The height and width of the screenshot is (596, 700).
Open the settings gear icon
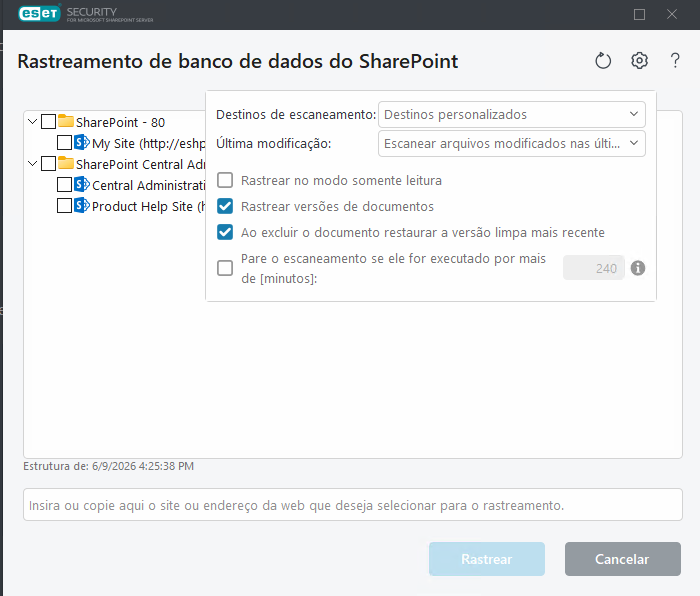639,60
